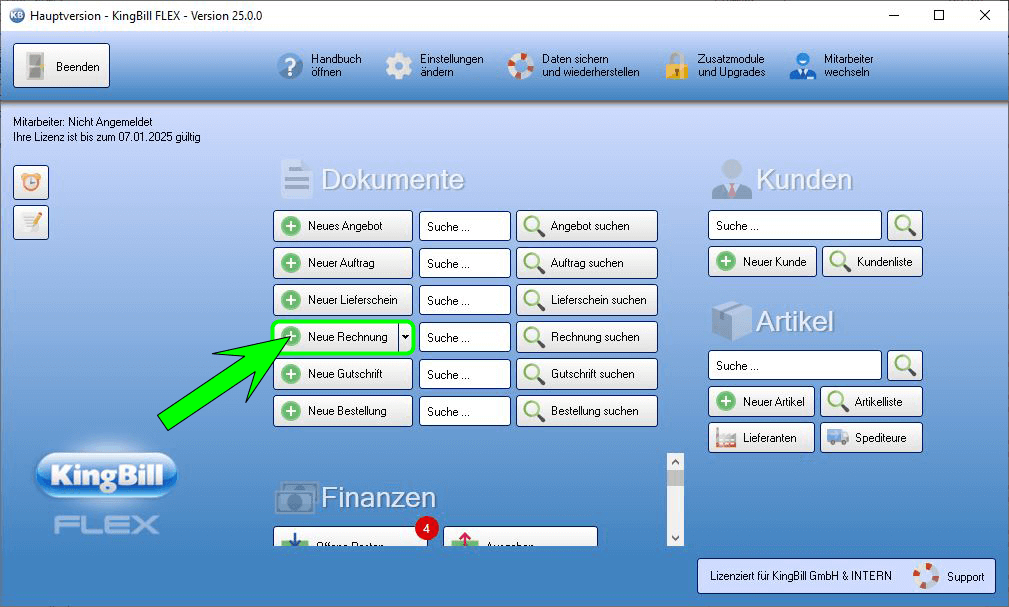This screenshot has height=607, width=1009.
Task: Focus the Artikel search field
Action: 795,366
